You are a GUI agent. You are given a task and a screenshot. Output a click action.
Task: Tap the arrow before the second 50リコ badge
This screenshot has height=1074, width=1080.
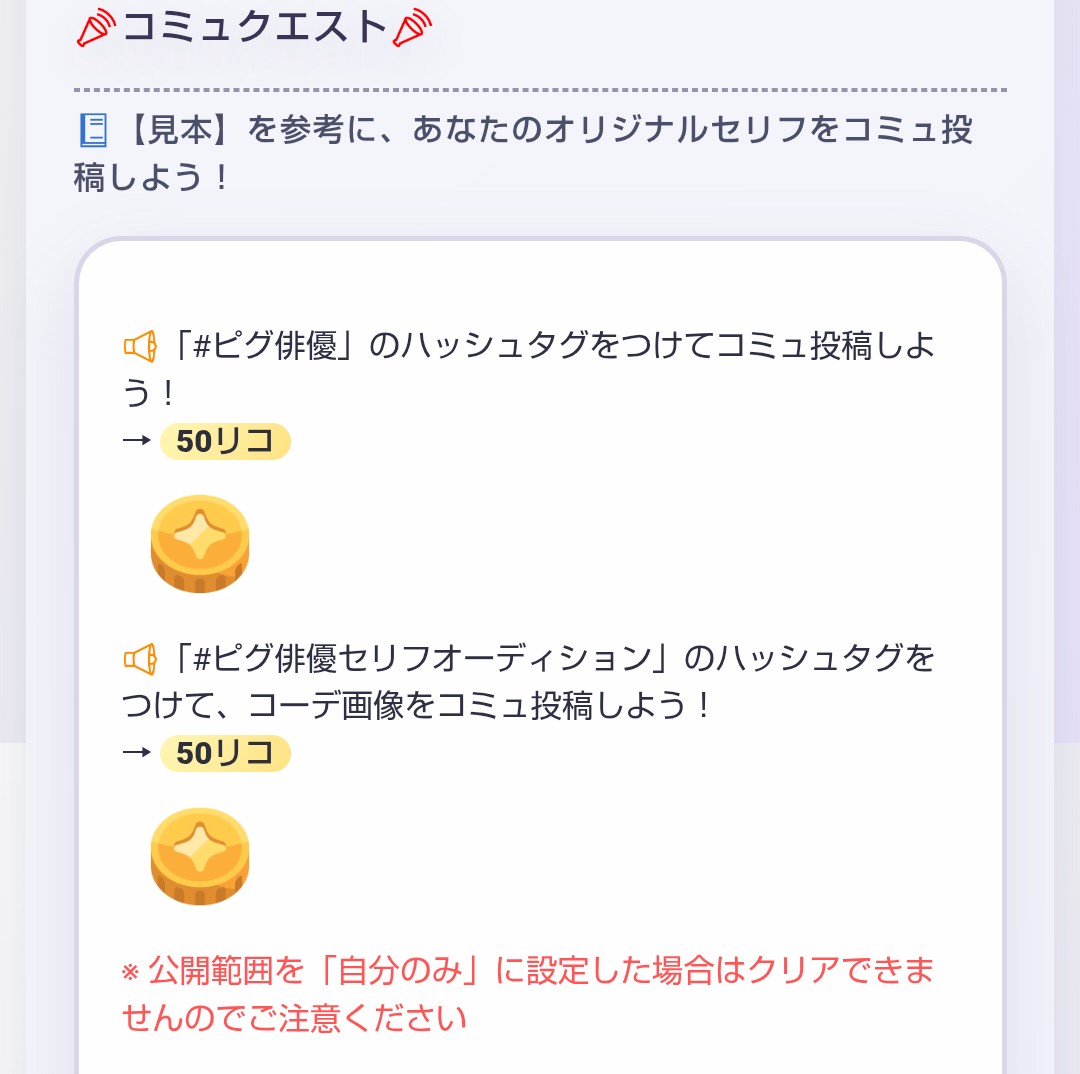[x=136, y=753]
